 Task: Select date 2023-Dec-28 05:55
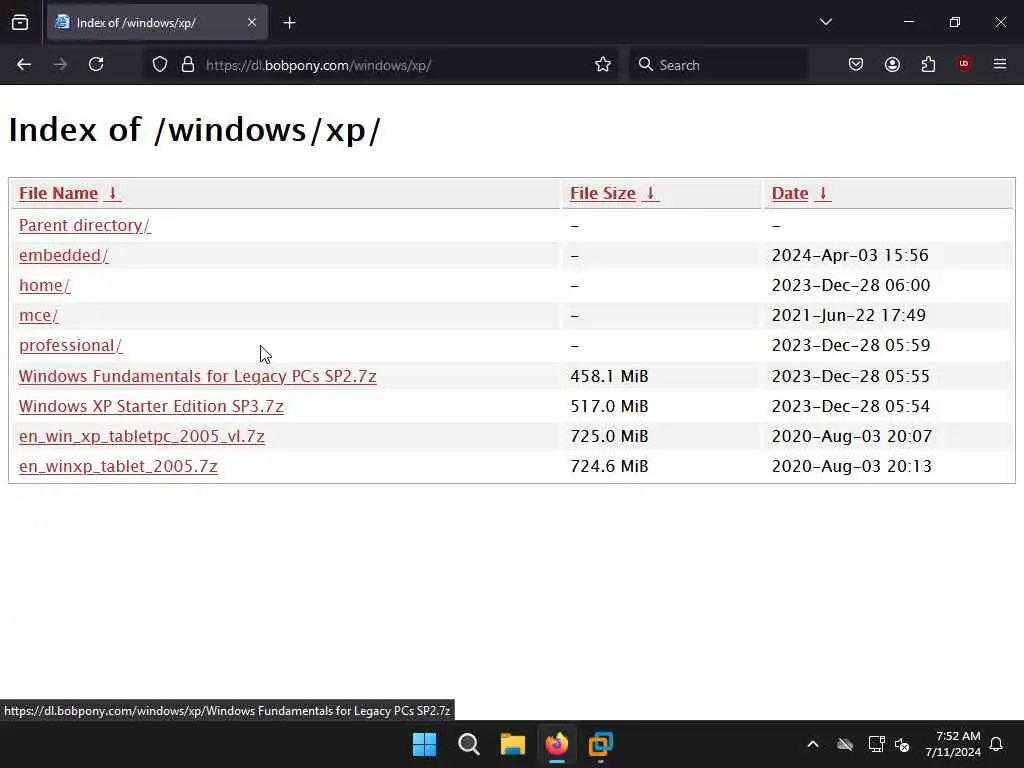click(x=851, y=376)
